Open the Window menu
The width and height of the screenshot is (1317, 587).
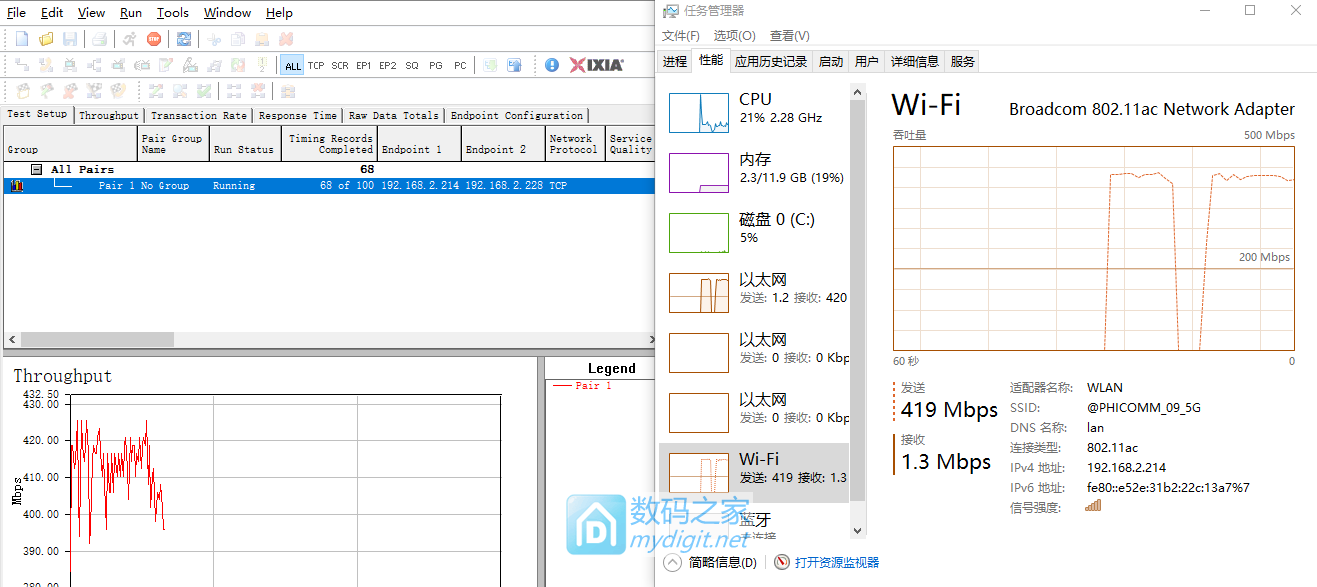pos(227,13)
